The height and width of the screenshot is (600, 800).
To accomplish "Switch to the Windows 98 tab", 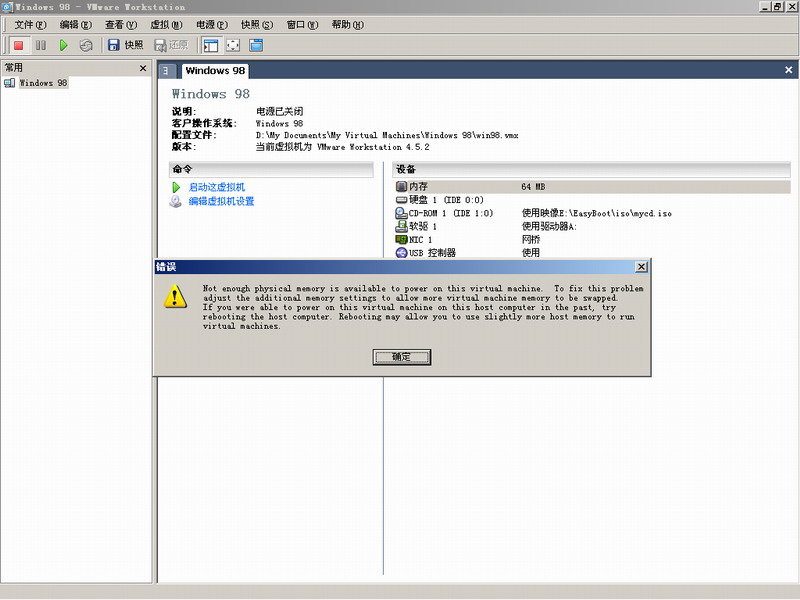I will coord(215,71).
